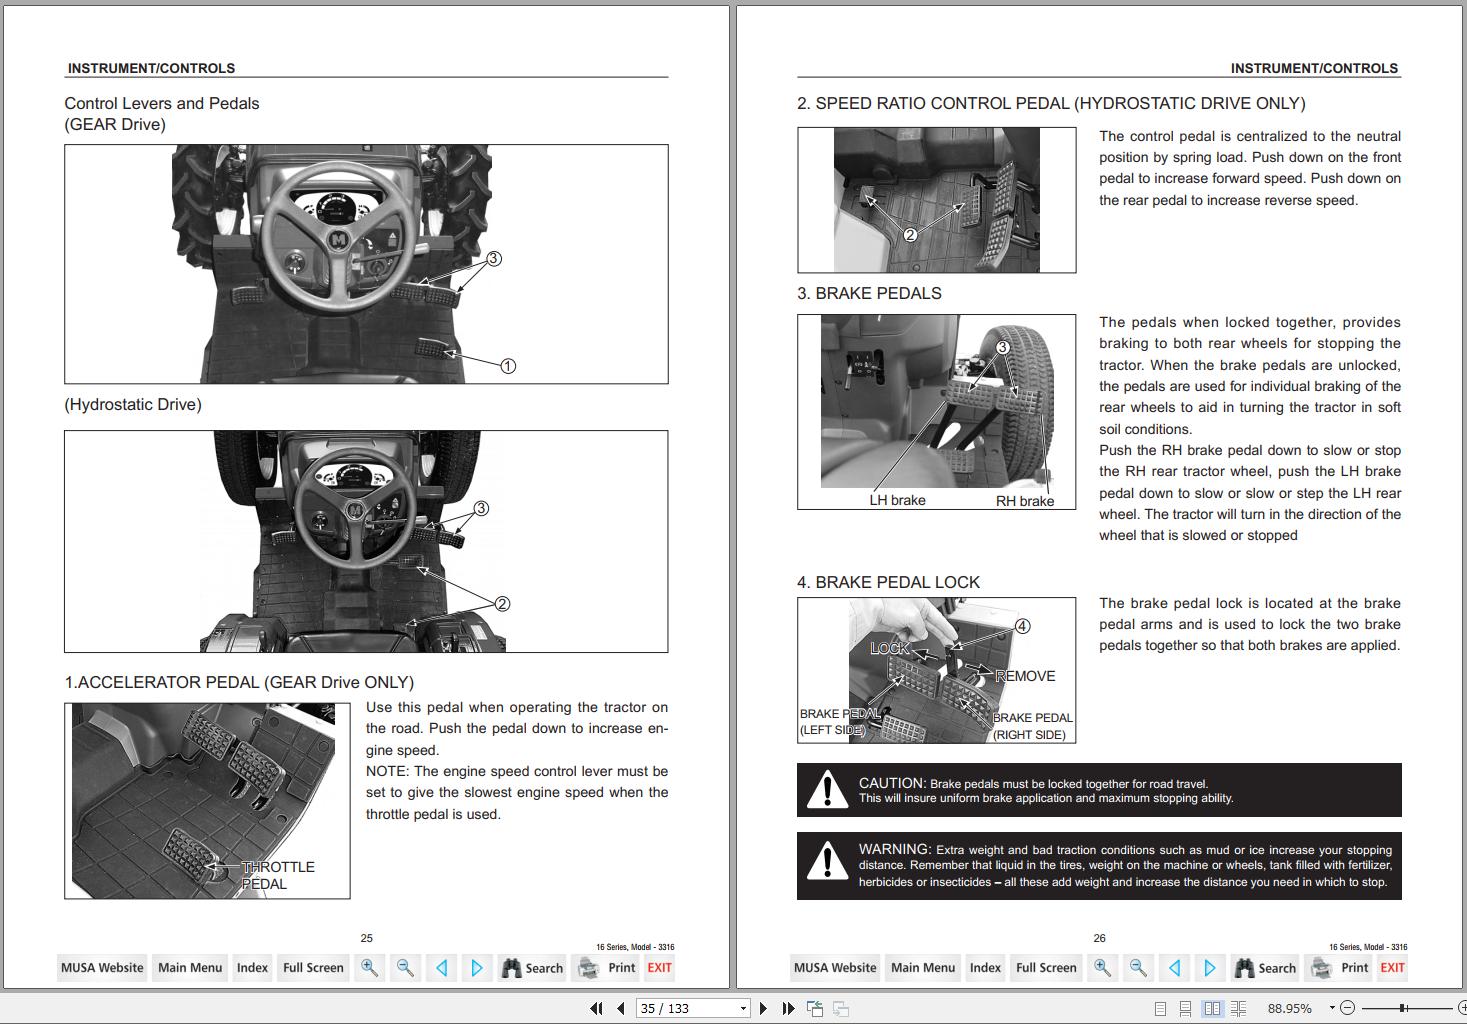Click zoom out magnifier on page 25
This screenshot has height=1024, width=1467.
click(x=405, y=967)
